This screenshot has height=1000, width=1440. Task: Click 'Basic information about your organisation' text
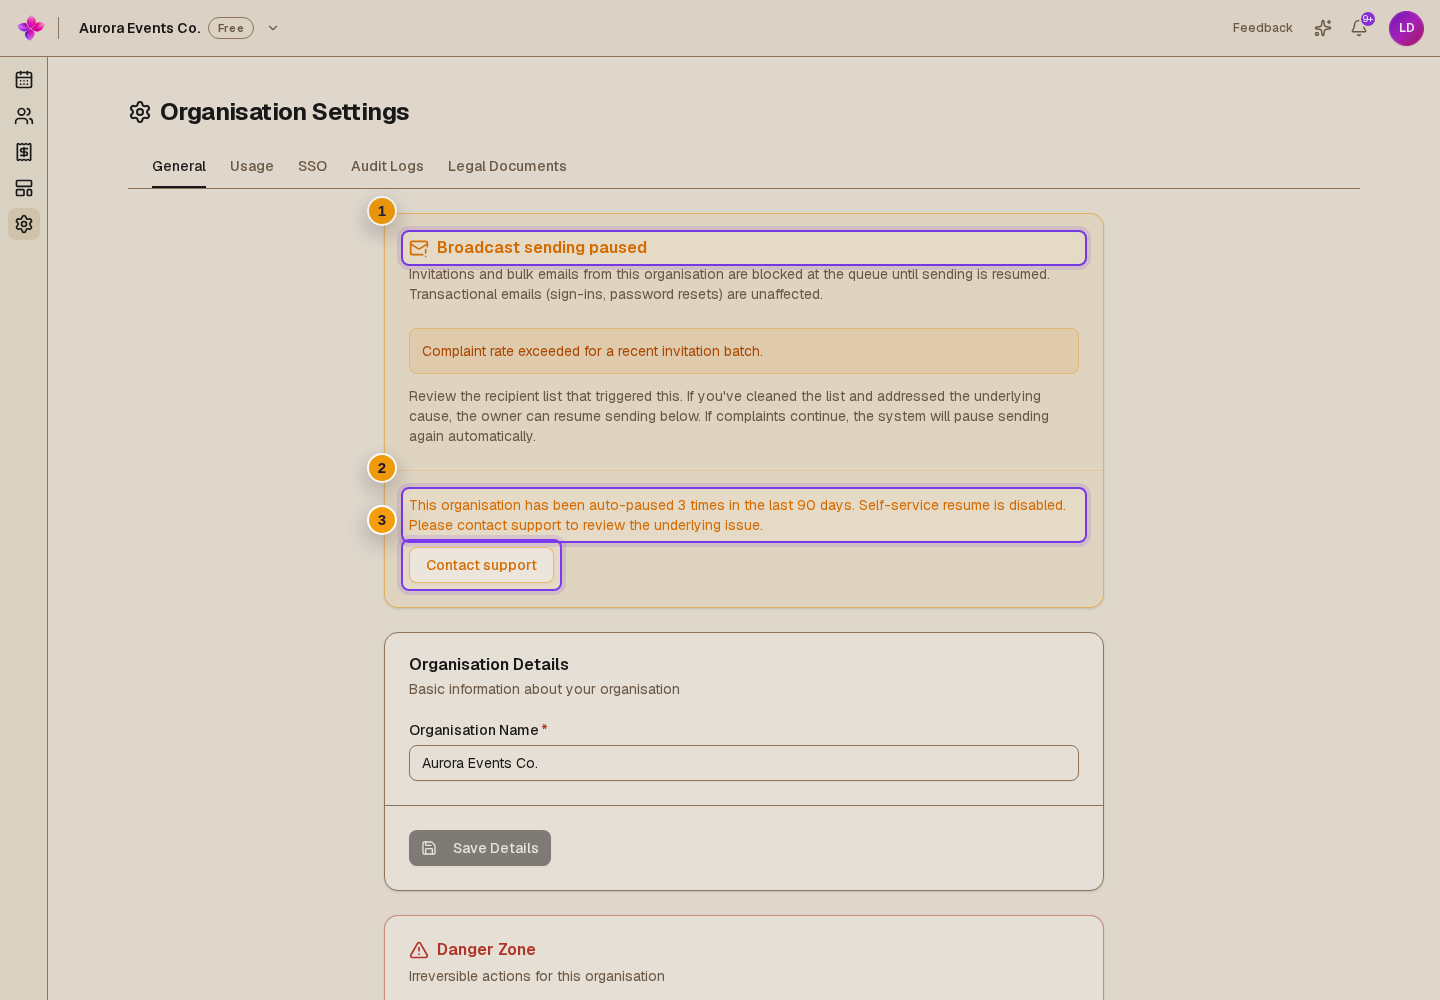pyautogui.click(x=544, y=689)
